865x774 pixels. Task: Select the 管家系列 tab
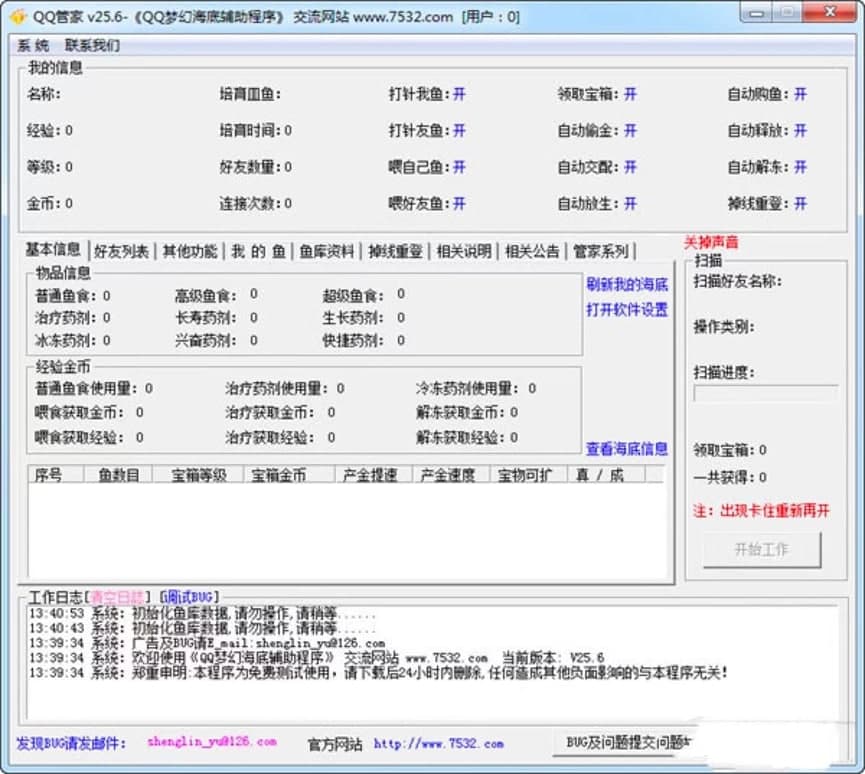[600, 251]
